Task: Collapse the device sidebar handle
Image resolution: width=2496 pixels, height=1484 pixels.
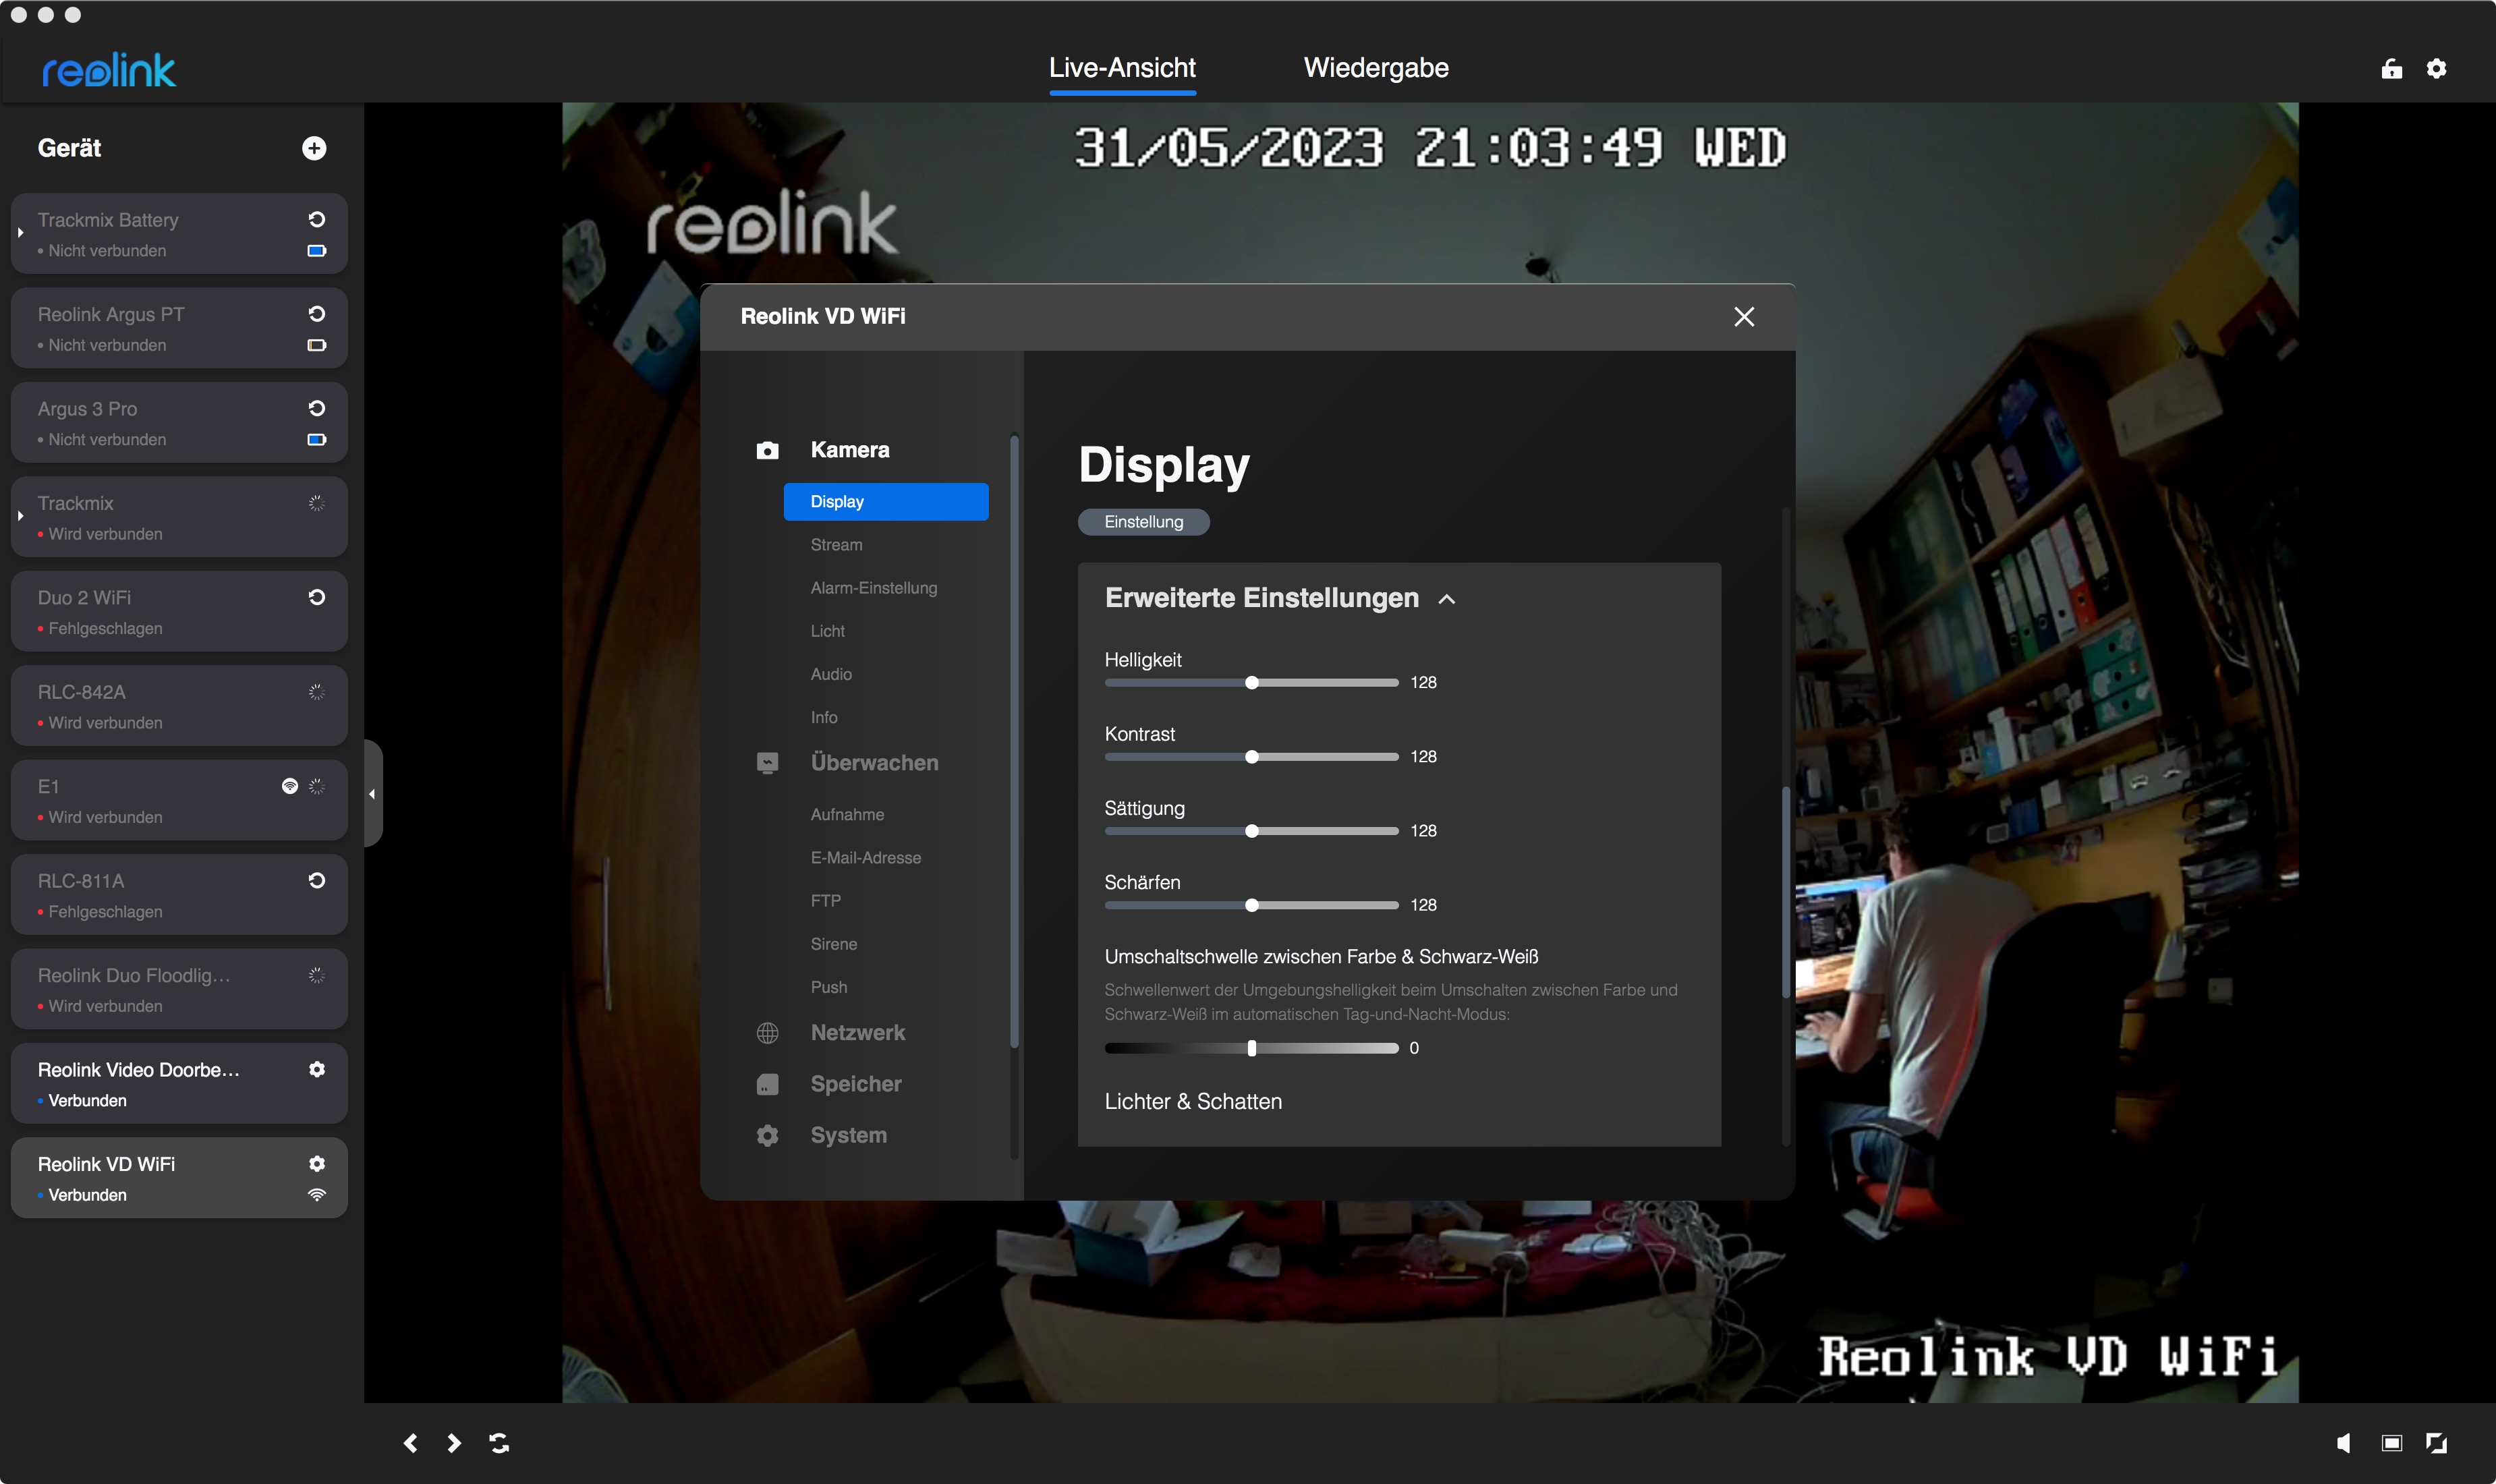Action: pyautogui.click(x=372, y=793)
